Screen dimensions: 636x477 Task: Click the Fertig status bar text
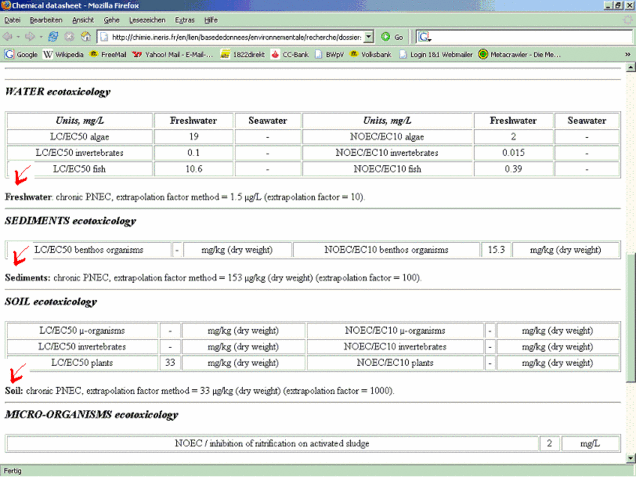click(x=13, y=471)
